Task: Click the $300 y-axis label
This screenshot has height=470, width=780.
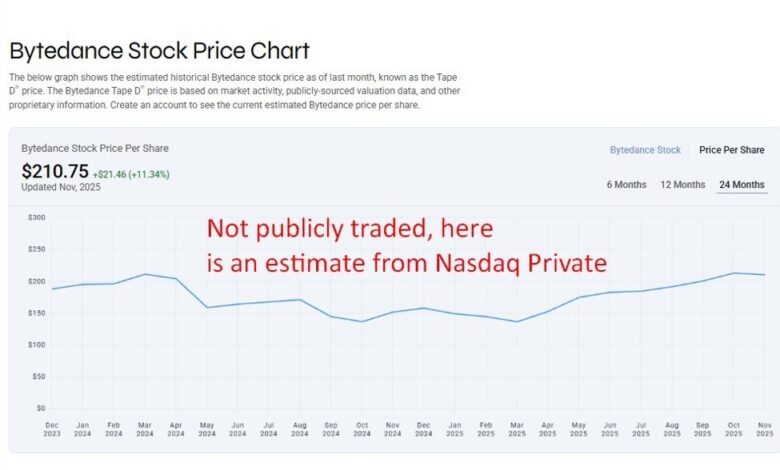Action: [x=37, y=217]
